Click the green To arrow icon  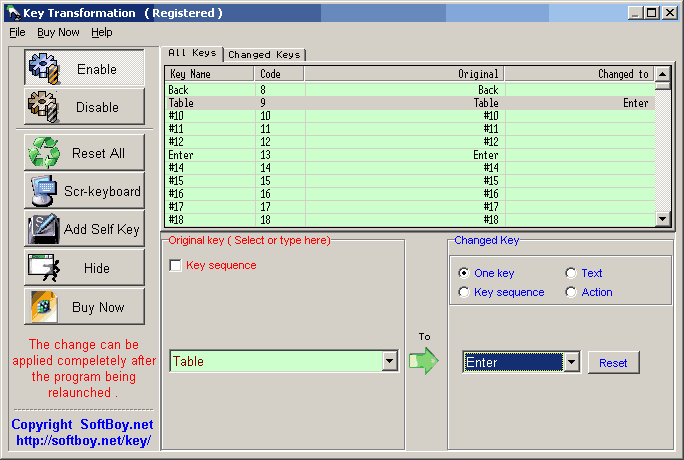click(425, 361)
